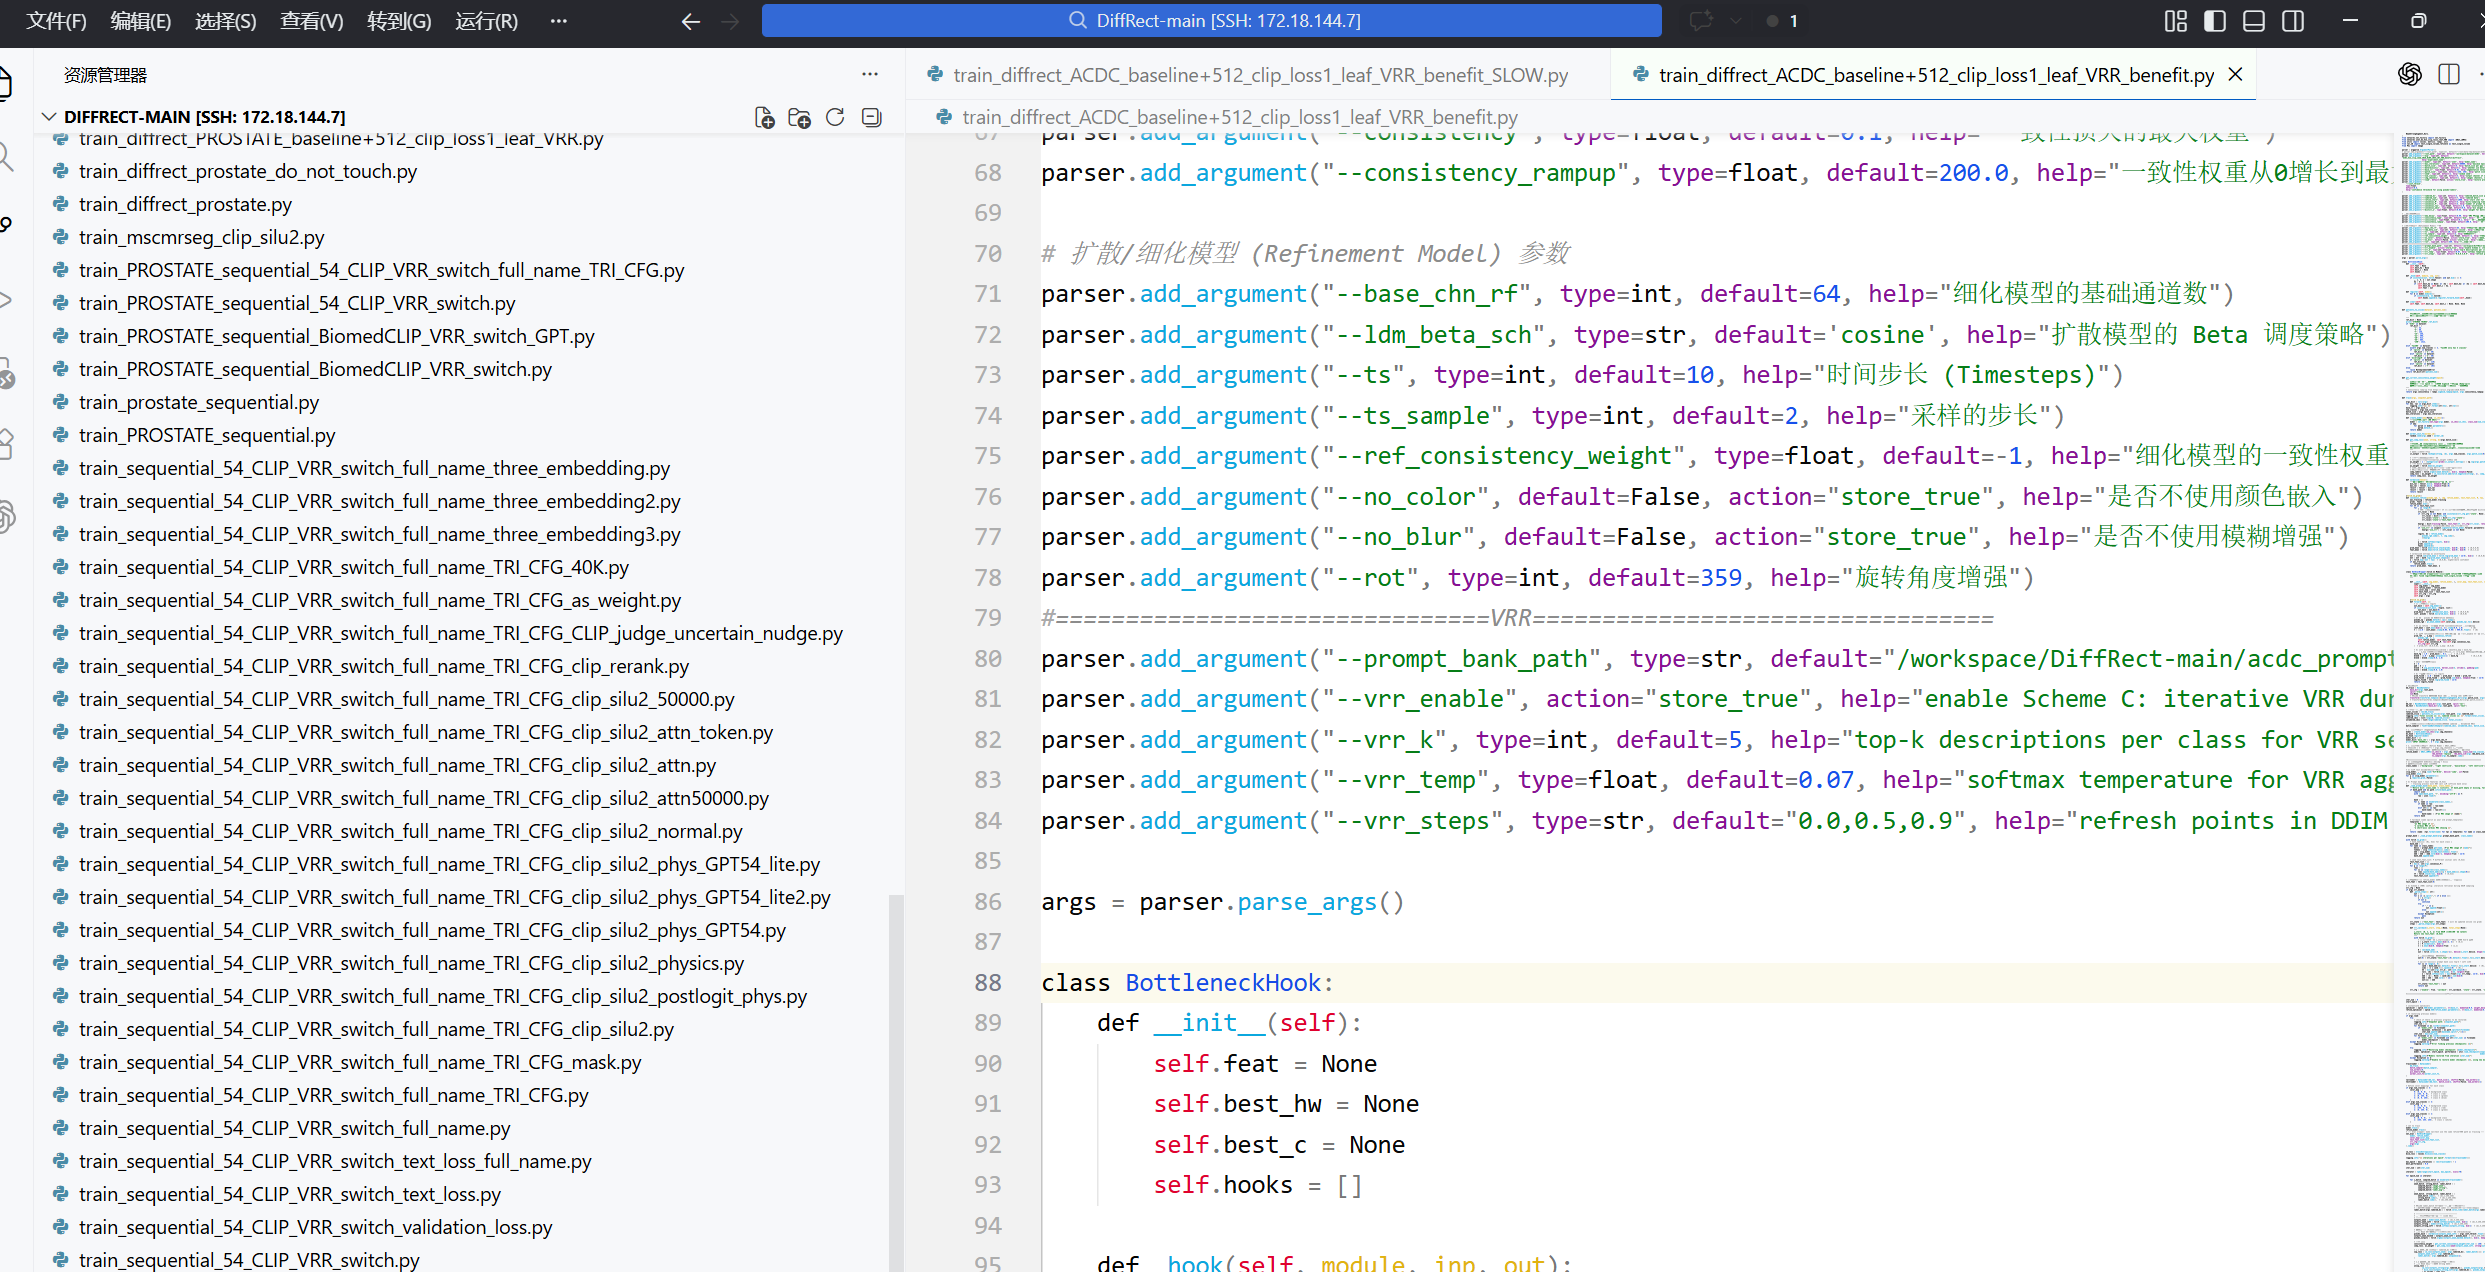Click the breadcrumb file name above the code
This screenshot has width=2485, height=1272.
[x=1239, y=117]
